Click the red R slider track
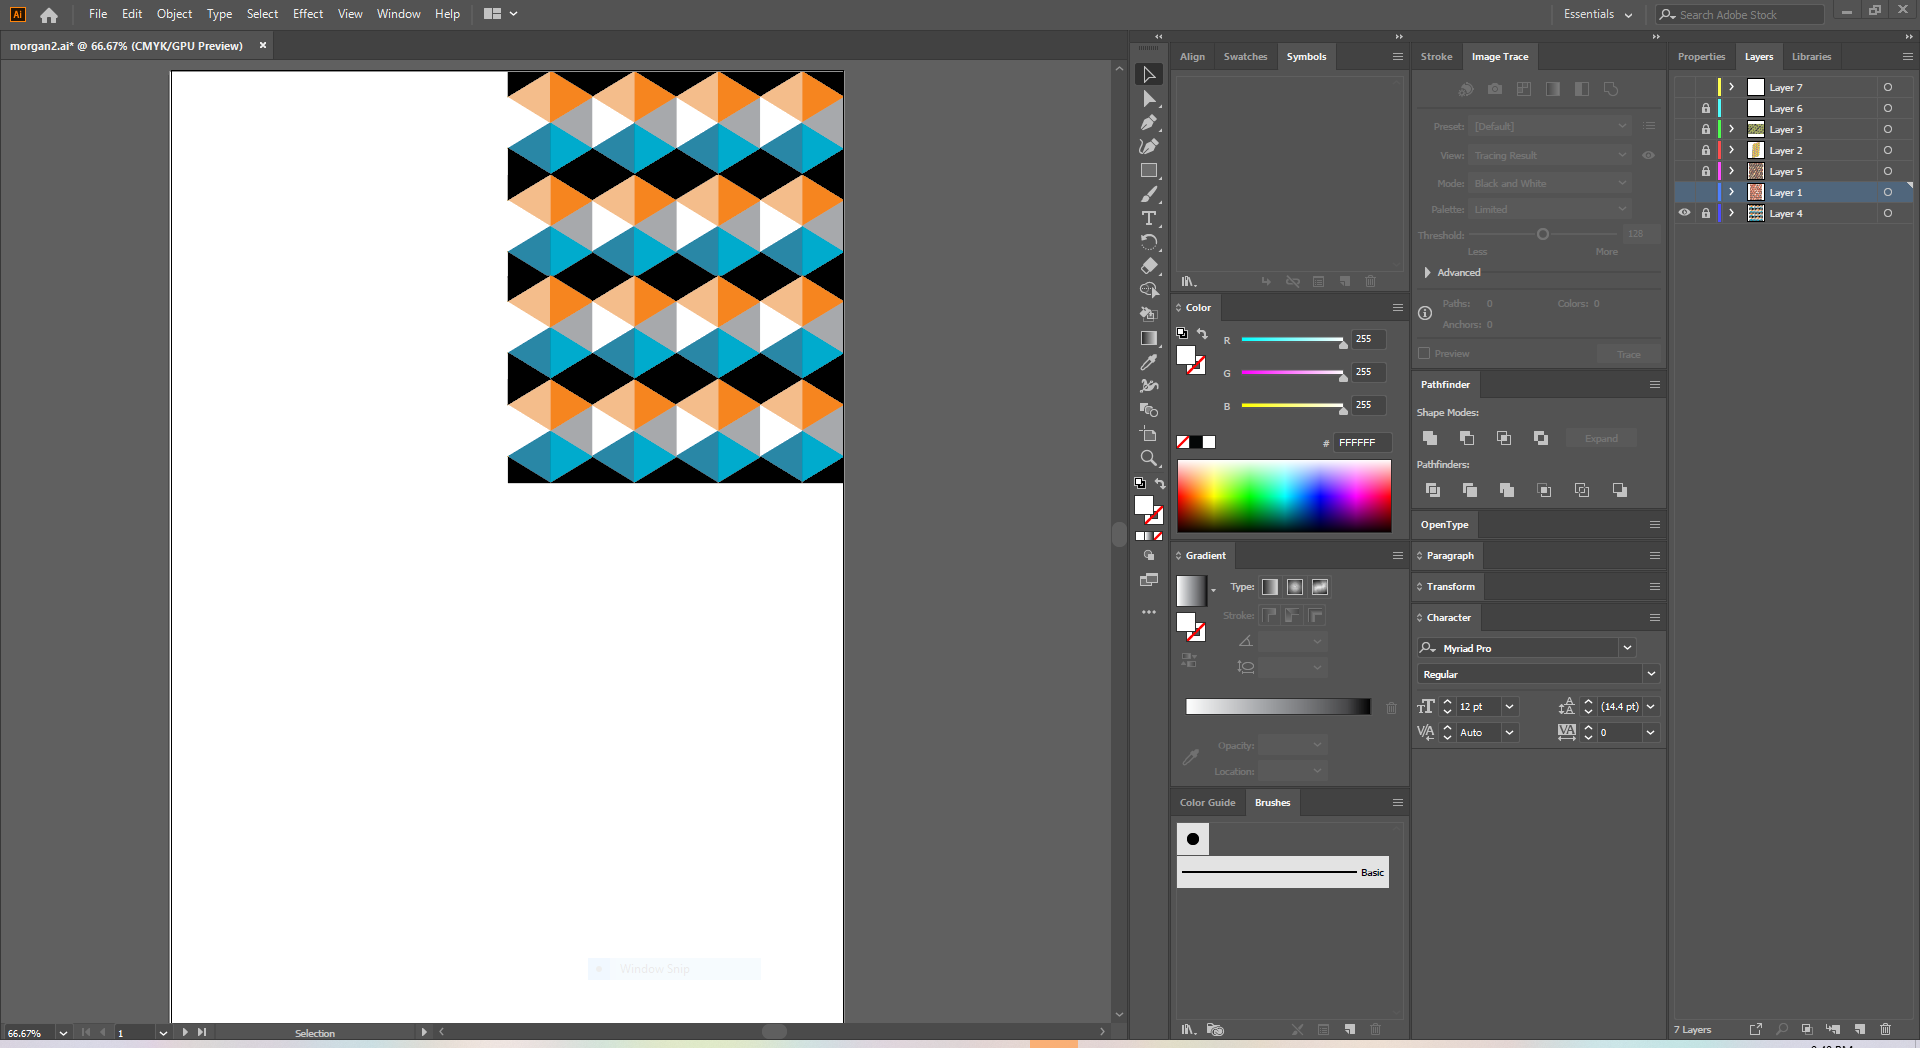 [1292, 340]
